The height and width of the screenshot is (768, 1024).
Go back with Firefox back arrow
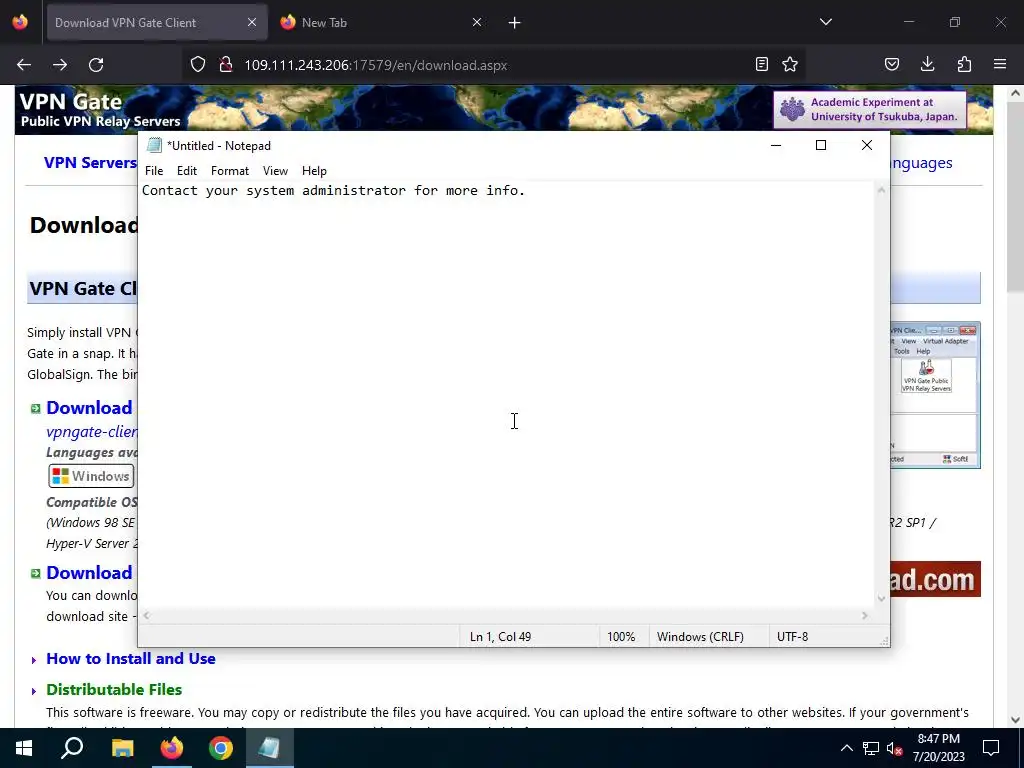point(24,65)
